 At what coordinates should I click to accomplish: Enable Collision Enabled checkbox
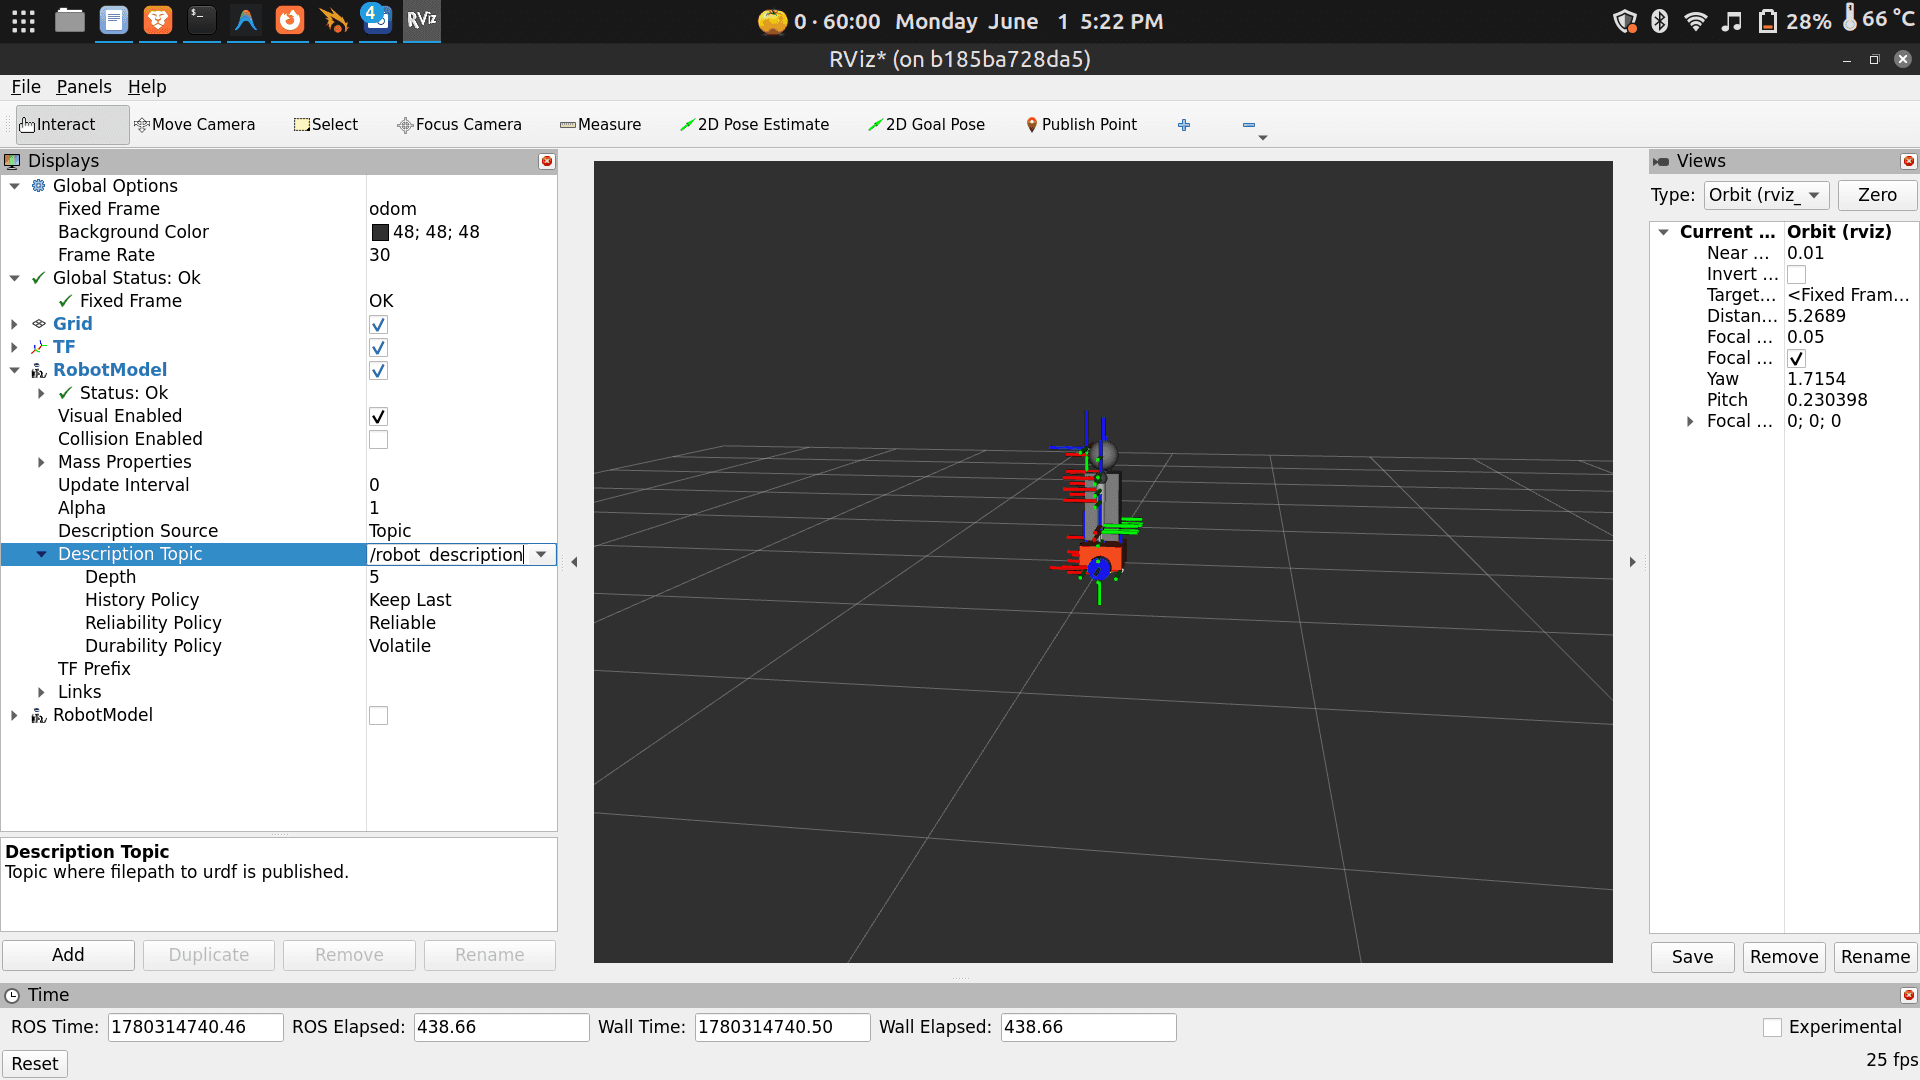point(378,439)
